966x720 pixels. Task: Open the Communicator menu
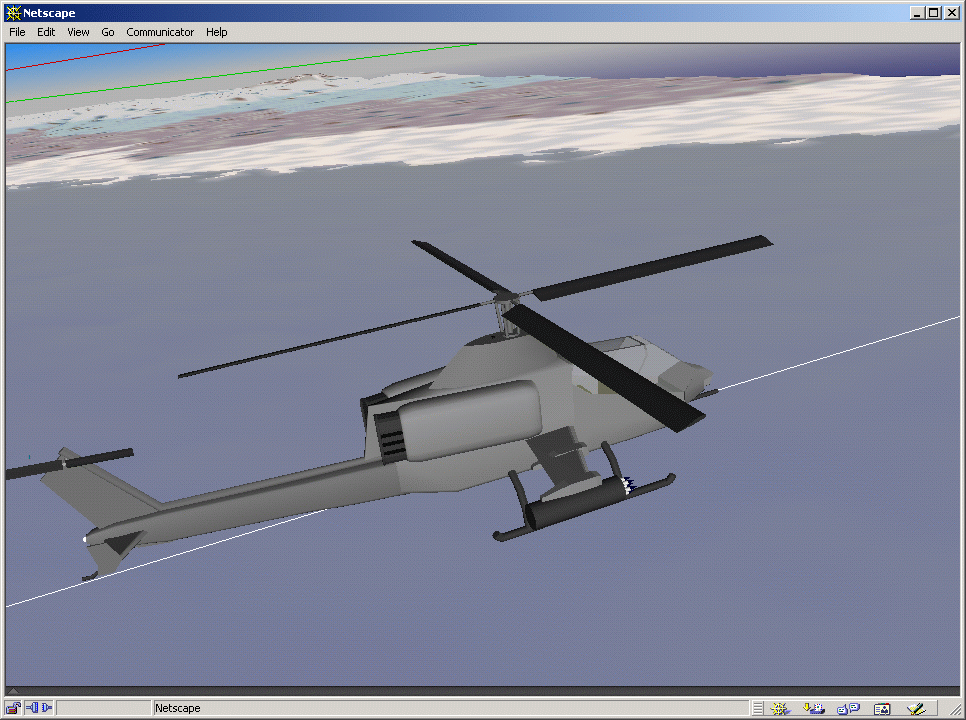pyautogui.click(x=160, y=32)
